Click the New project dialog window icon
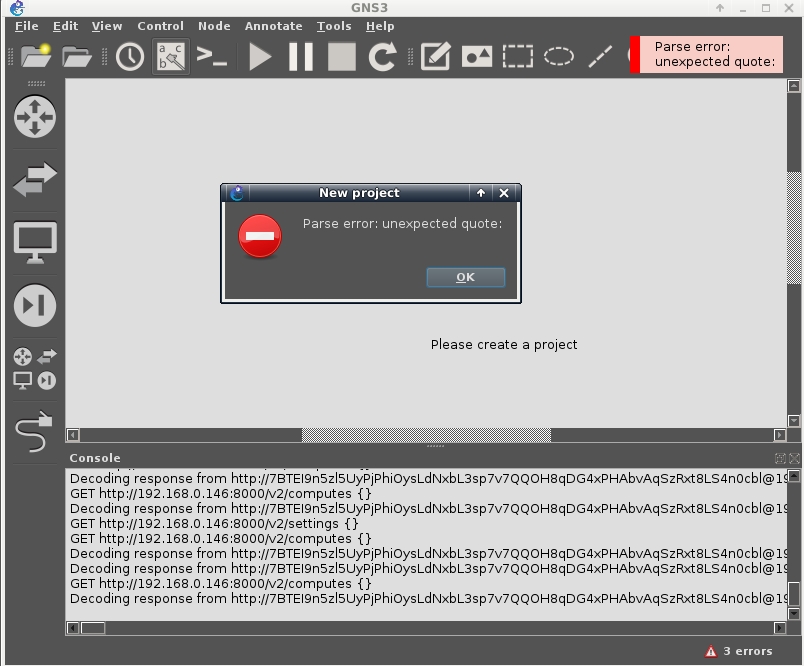 point(236,193)
